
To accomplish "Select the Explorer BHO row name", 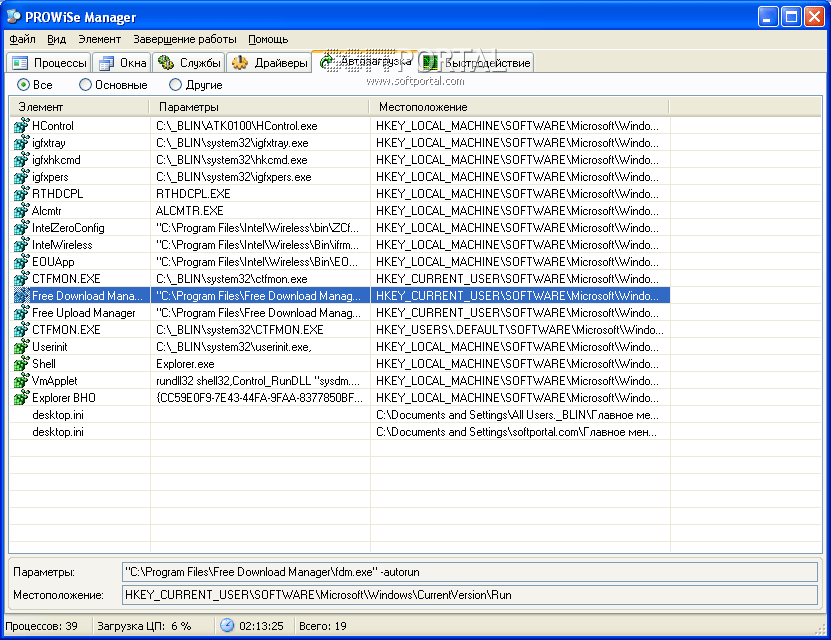I will click(64, 397).
